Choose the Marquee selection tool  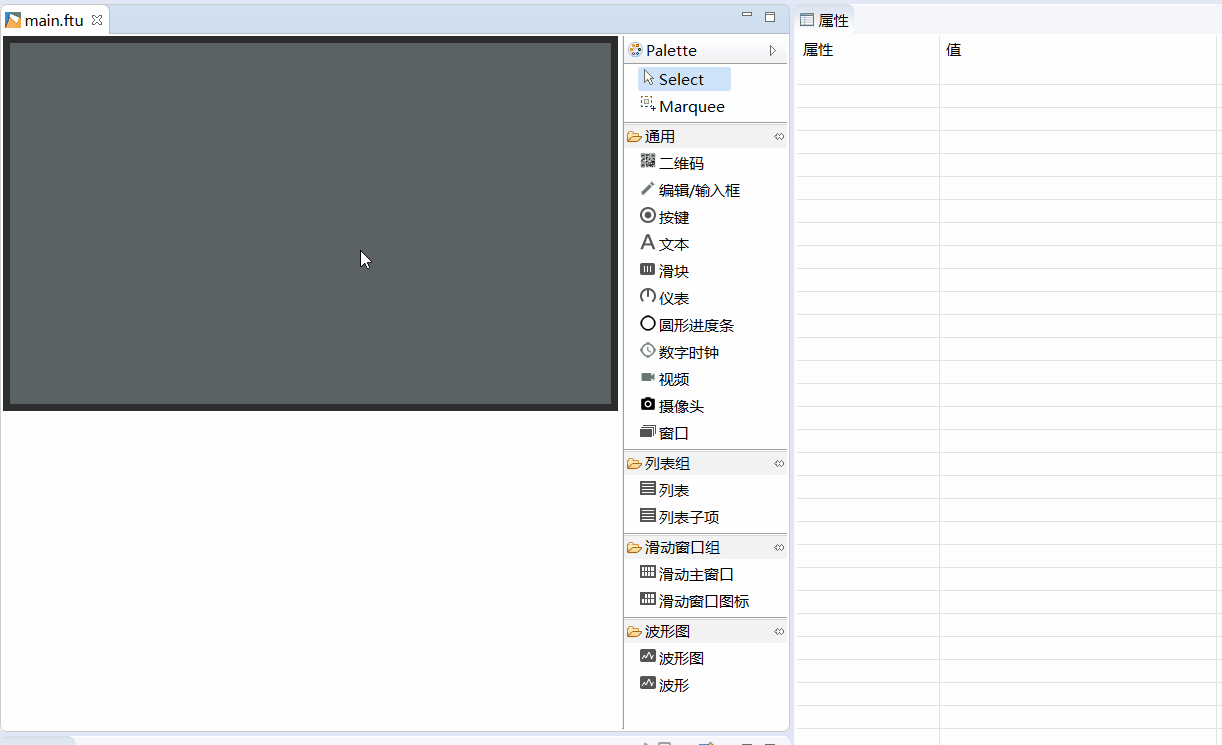[x=683, y=106]
